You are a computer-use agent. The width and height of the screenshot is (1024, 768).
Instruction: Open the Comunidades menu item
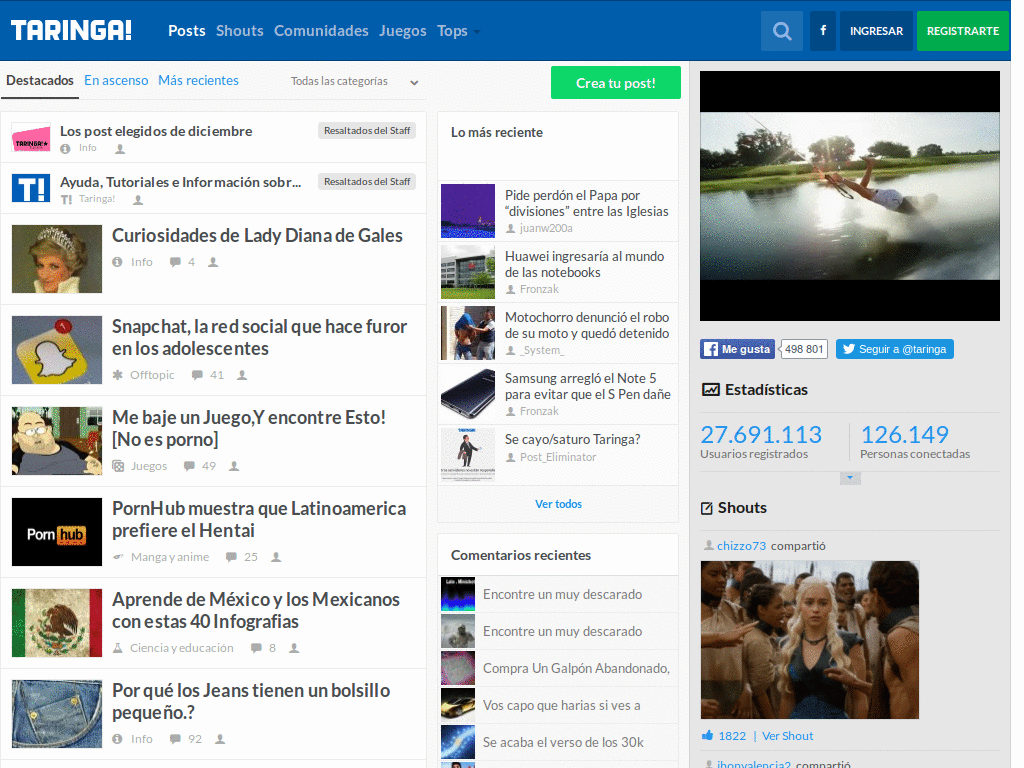[321, 31]
